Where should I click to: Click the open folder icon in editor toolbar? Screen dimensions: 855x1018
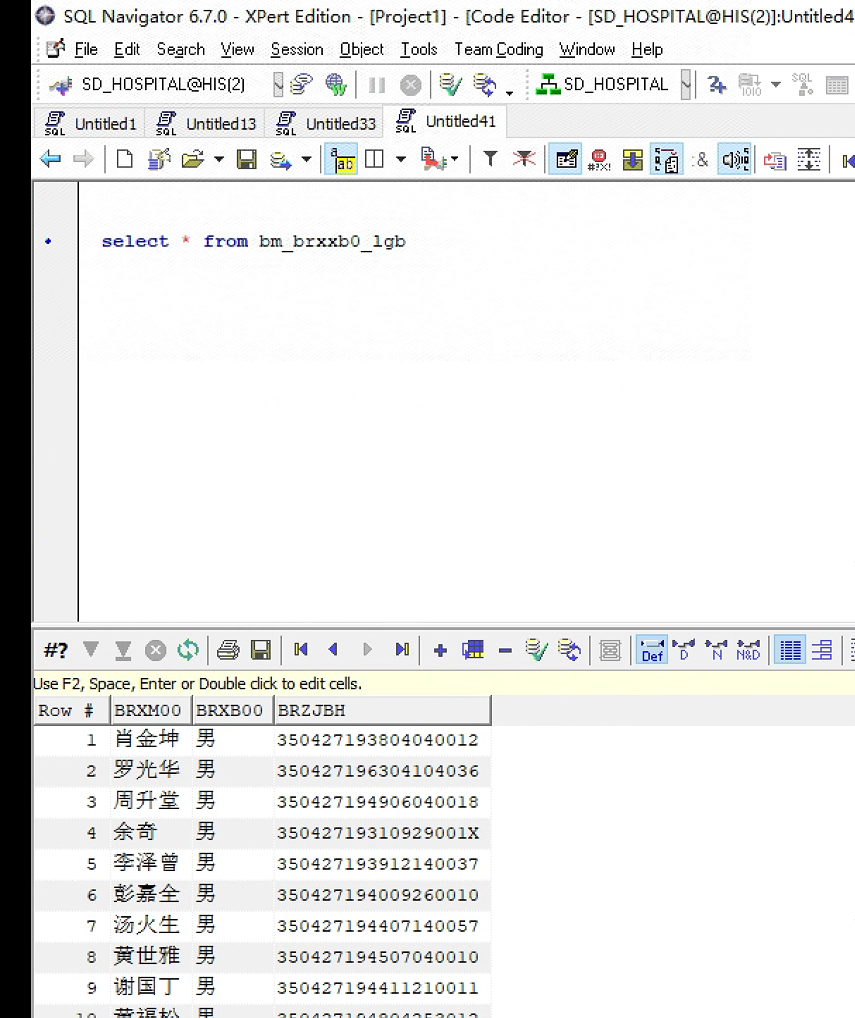click(x=193, y=159)
